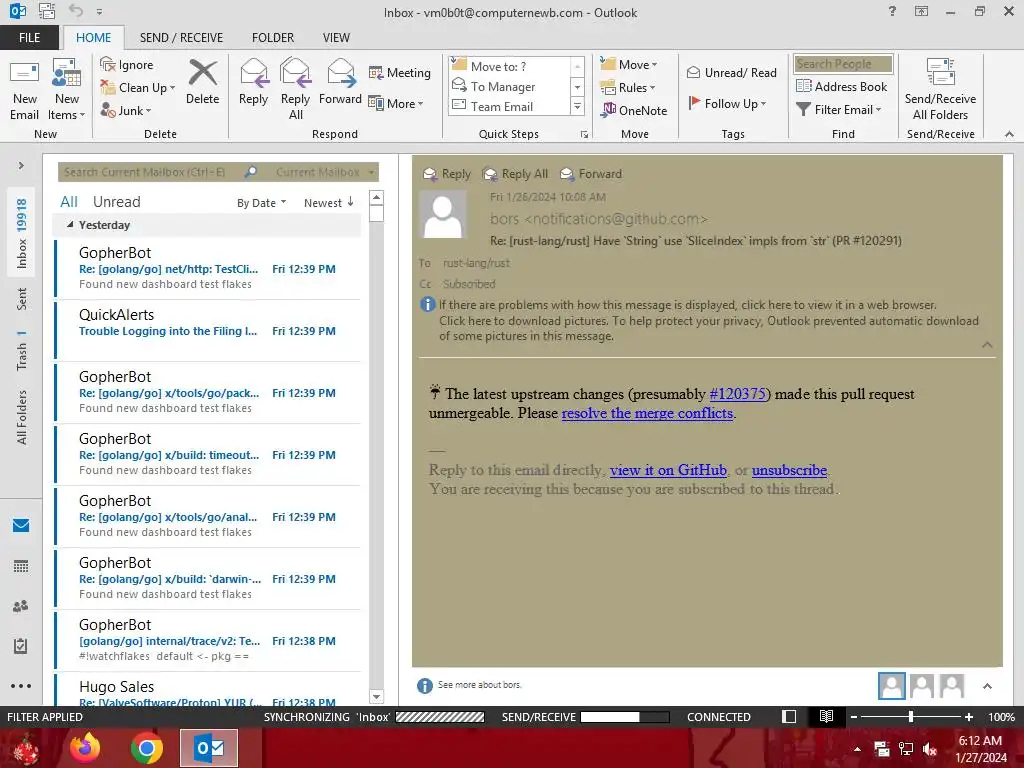Click Reply in the reading pane
This screenshot has width=1024, height=768.
coord(447,174)
